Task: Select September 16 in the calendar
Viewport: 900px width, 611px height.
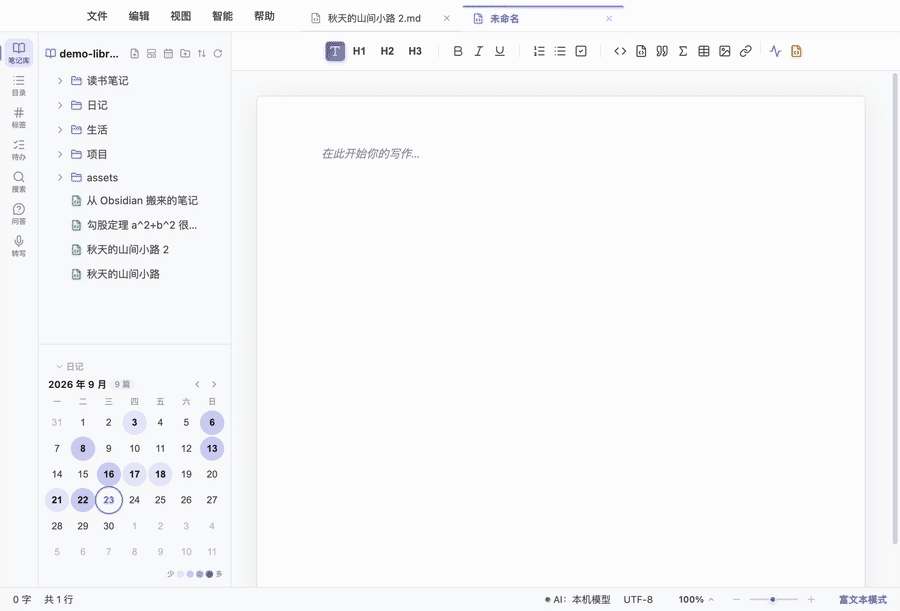Action: (x=108, y=474)
